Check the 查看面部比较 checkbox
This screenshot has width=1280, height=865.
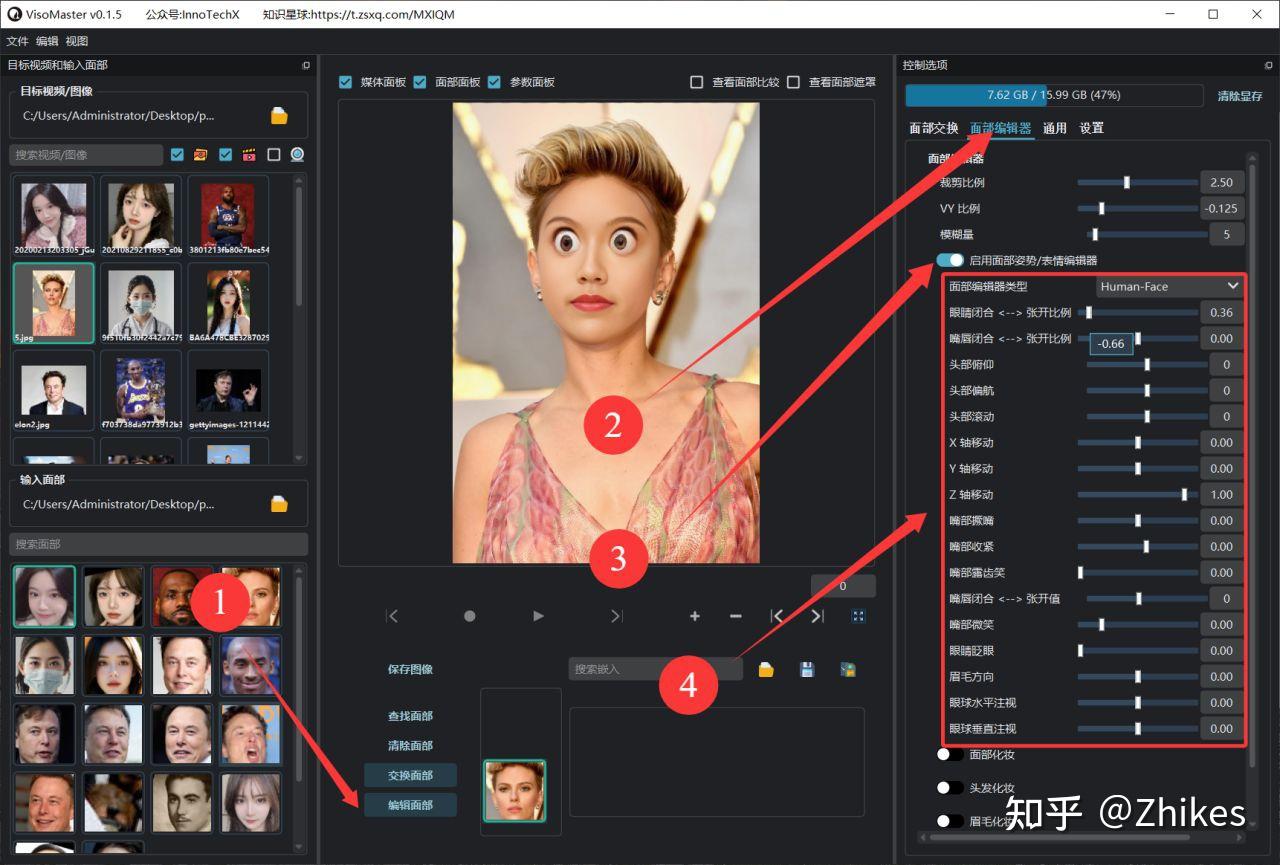tap(697, 82)
